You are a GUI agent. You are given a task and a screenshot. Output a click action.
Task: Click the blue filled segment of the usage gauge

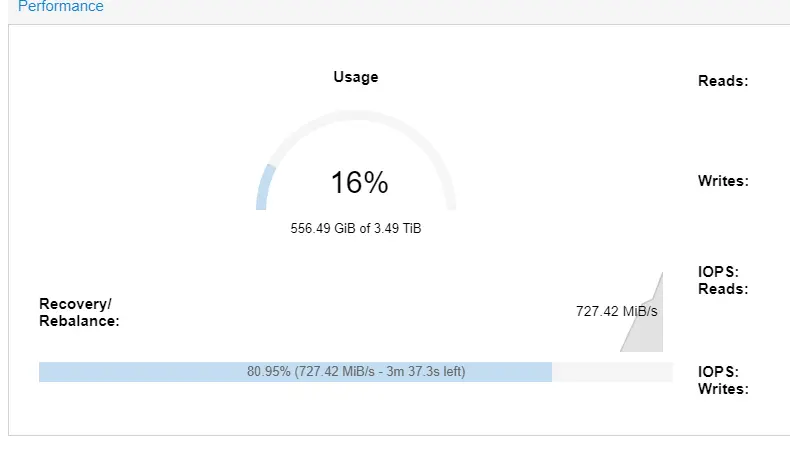pyautogui.click(x=264, y=187)
